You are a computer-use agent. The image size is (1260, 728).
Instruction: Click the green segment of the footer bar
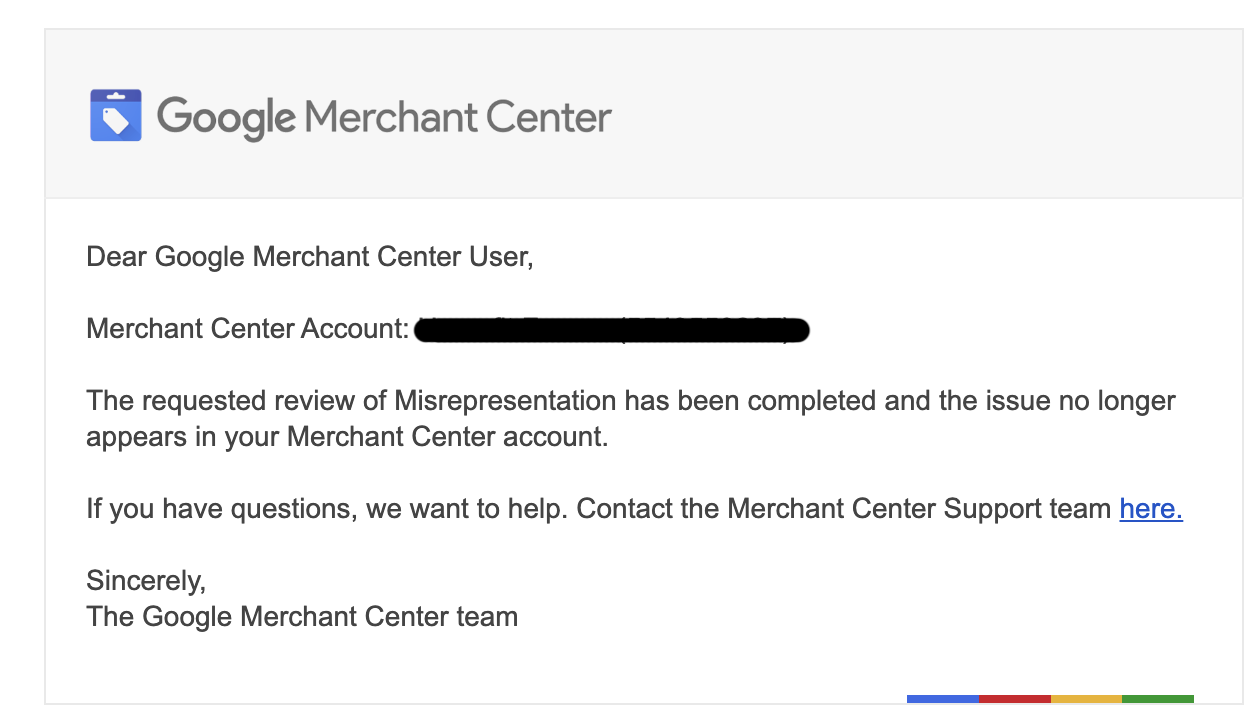point(1158,699)
